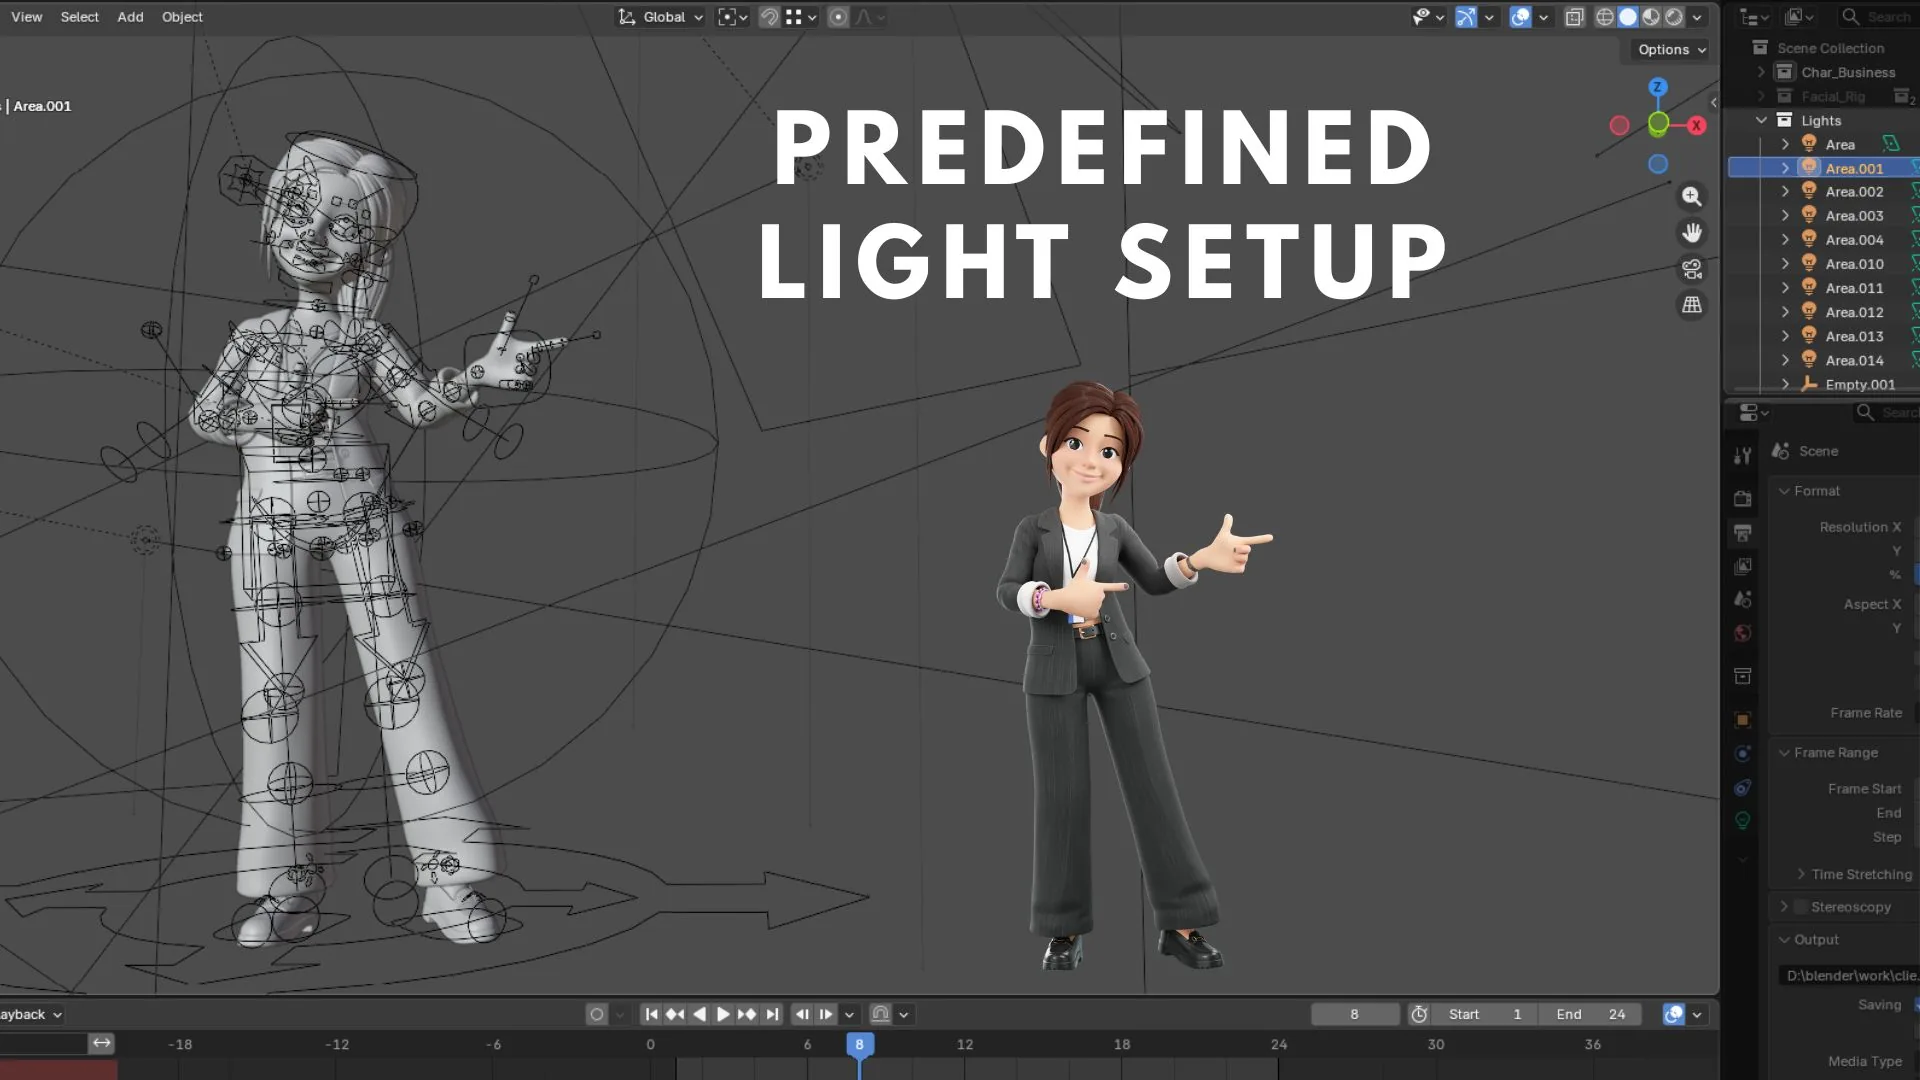Jump to the last frame
The height and width of the screenshot is (1080, 1920).
pos(771,1014)
